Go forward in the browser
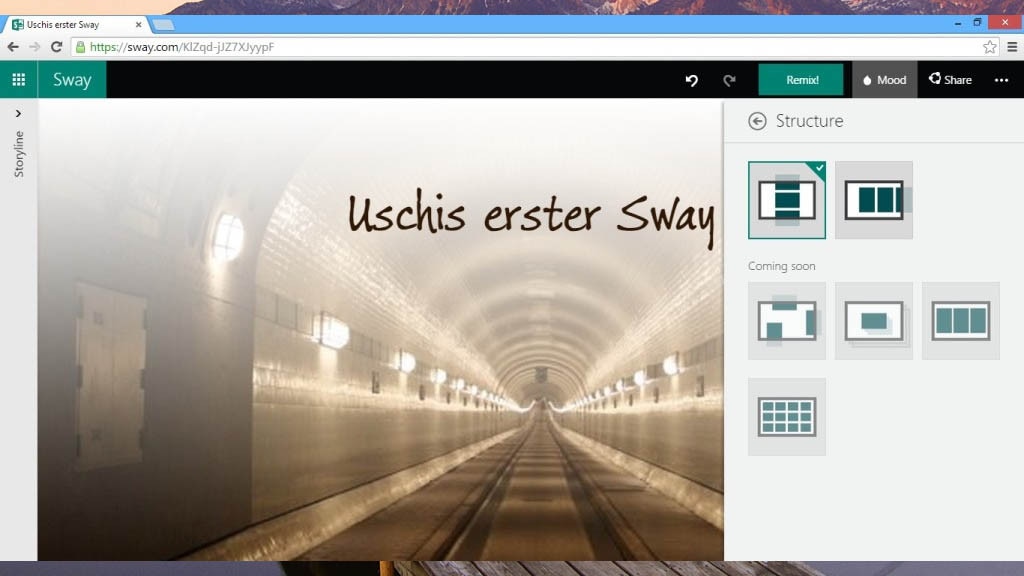This screenshot has width=1024, height=576. [x=35, y=47]
